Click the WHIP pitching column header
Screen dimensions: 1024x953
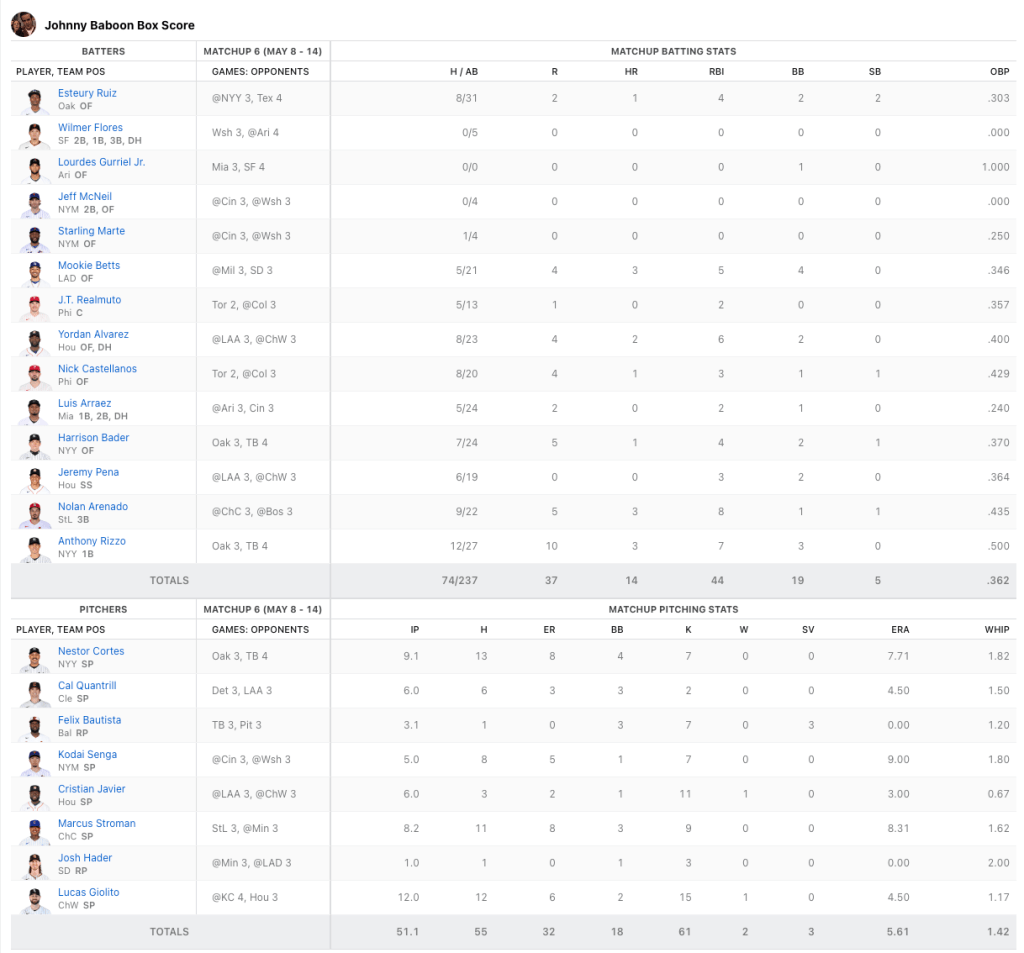(x=996, y=630)
